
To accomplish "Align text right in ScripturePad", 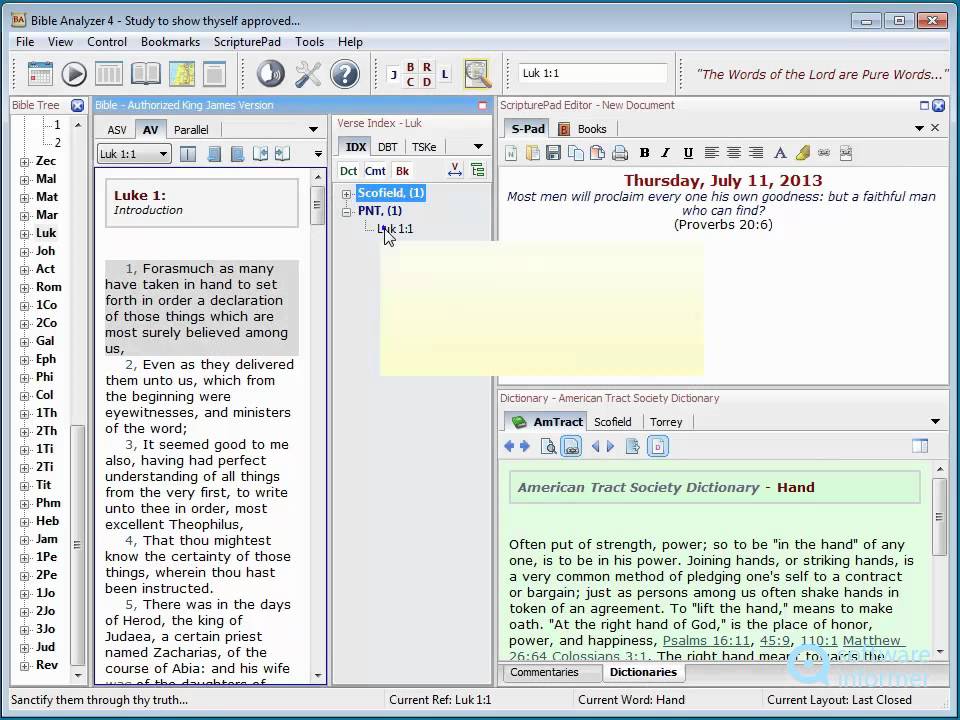I will pos(756,153).
